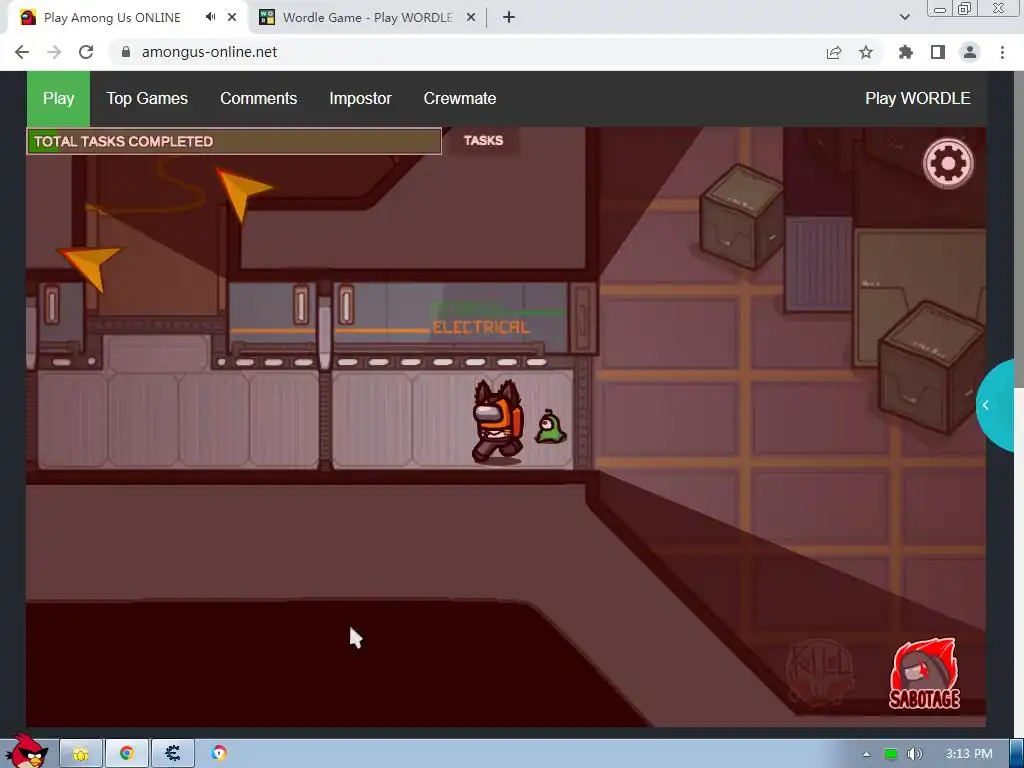Reload the current page

[x=86, y=52]
